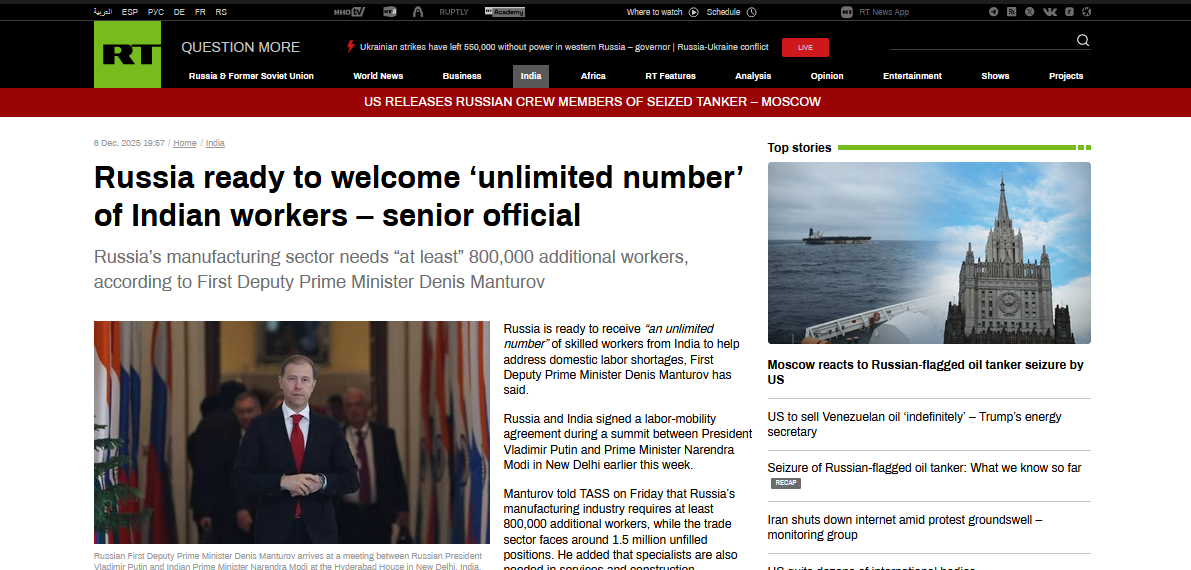Open Projects section
Viewport: 1191px width, 570px height.
coord(1066,76)
